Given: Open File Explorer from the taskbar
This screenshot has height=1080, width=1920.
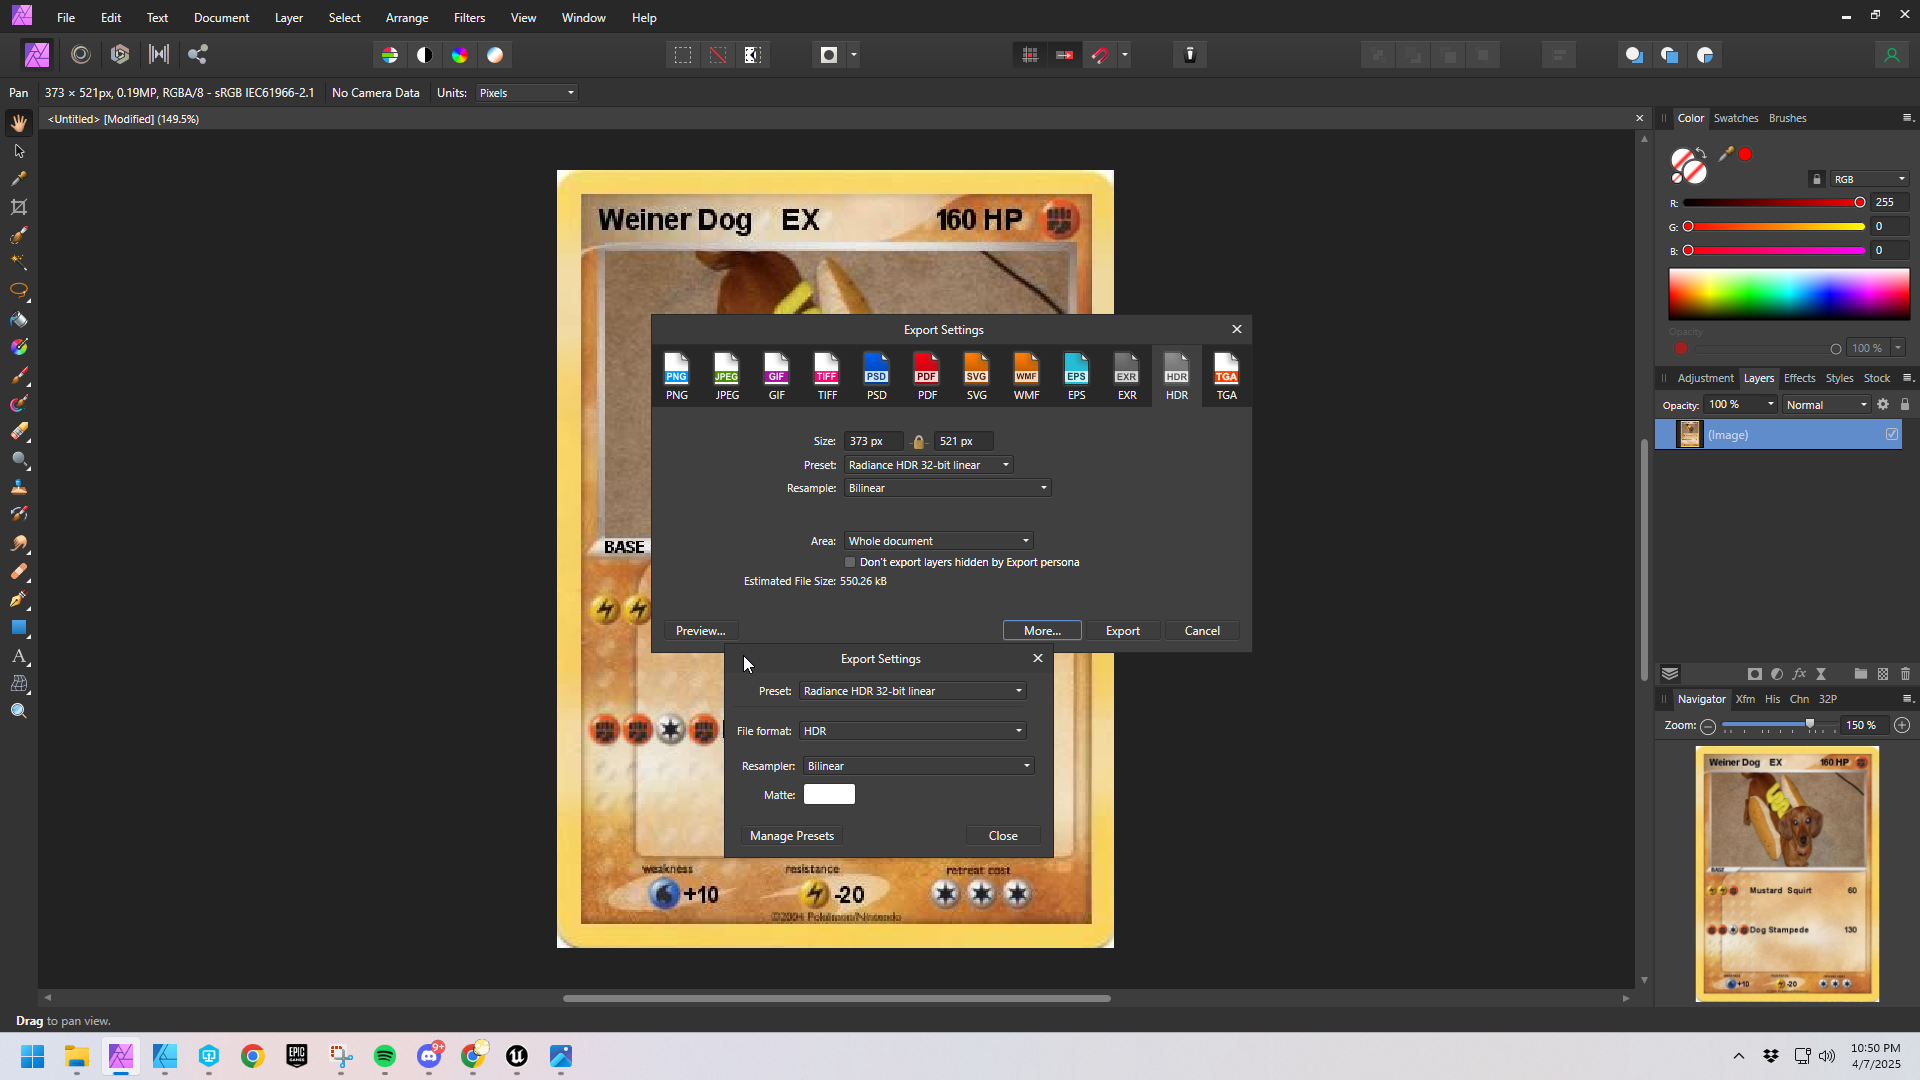Looking at the screenshot, I should [77, 1056].
